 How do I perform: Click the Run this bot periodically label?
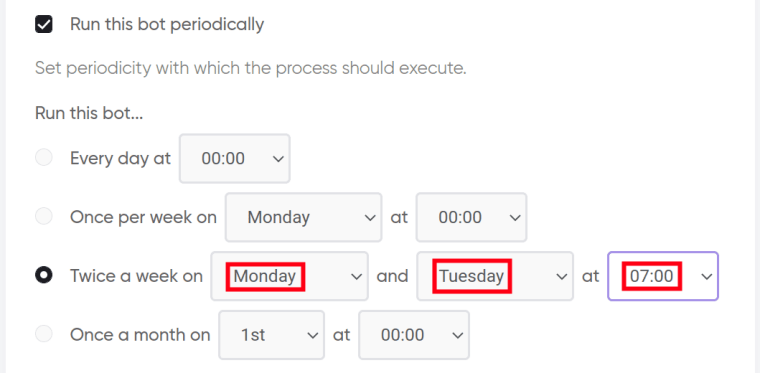[167, 24]
